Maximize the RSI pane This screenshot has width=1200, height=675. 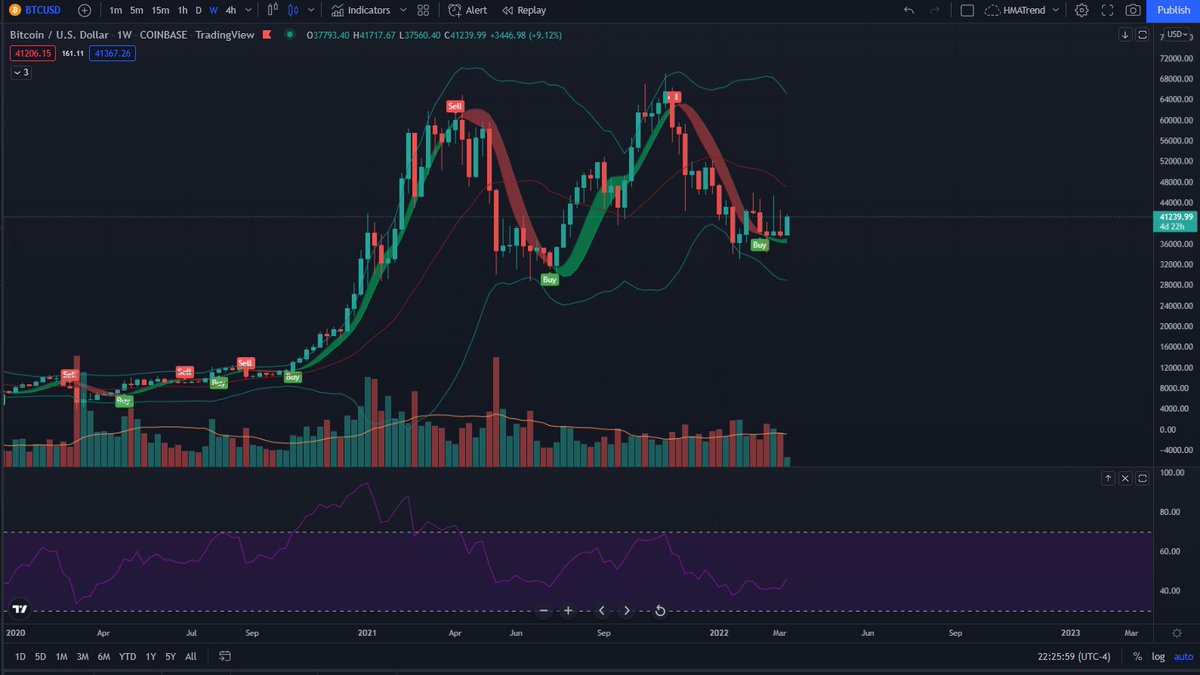tap(1142, 478)
